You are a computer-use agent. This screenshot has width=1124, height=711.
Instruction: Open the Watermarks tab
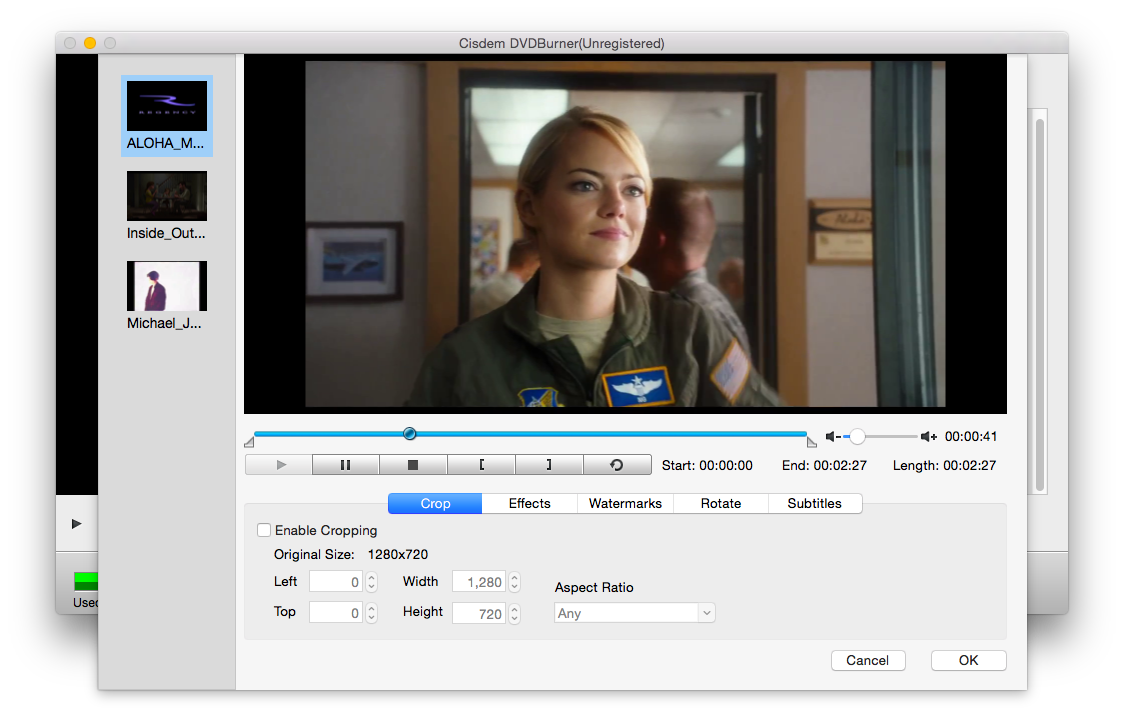click(625, 504)
